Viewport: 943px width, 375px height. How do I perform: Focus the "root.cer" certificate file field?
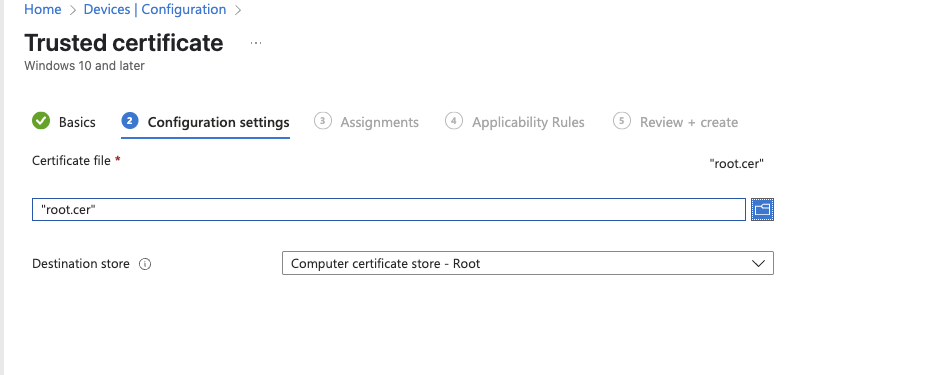tap(389, 210)
